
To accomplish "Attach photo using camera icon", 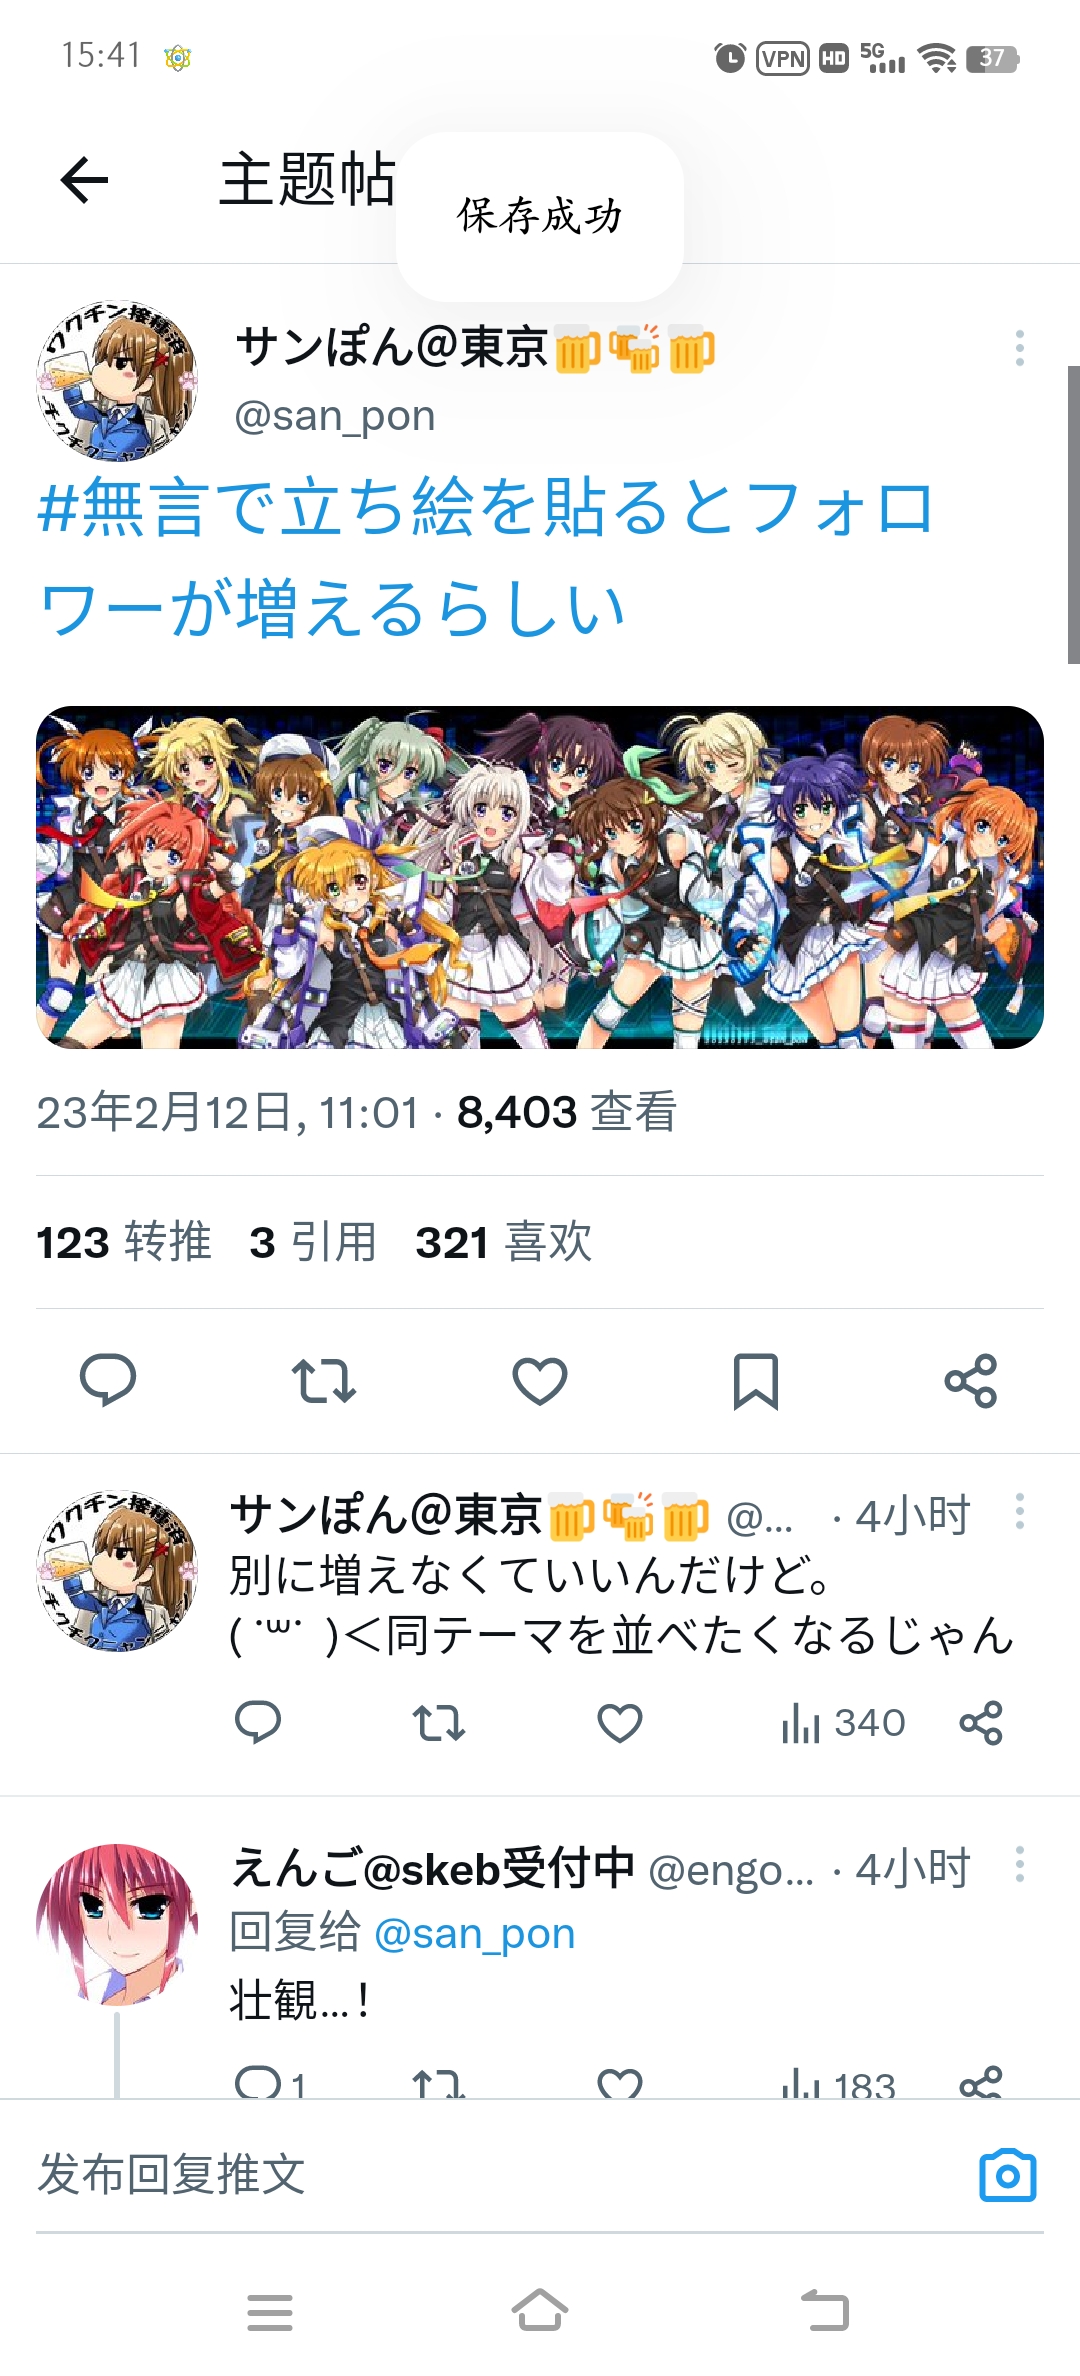I will (1008, 2174).
